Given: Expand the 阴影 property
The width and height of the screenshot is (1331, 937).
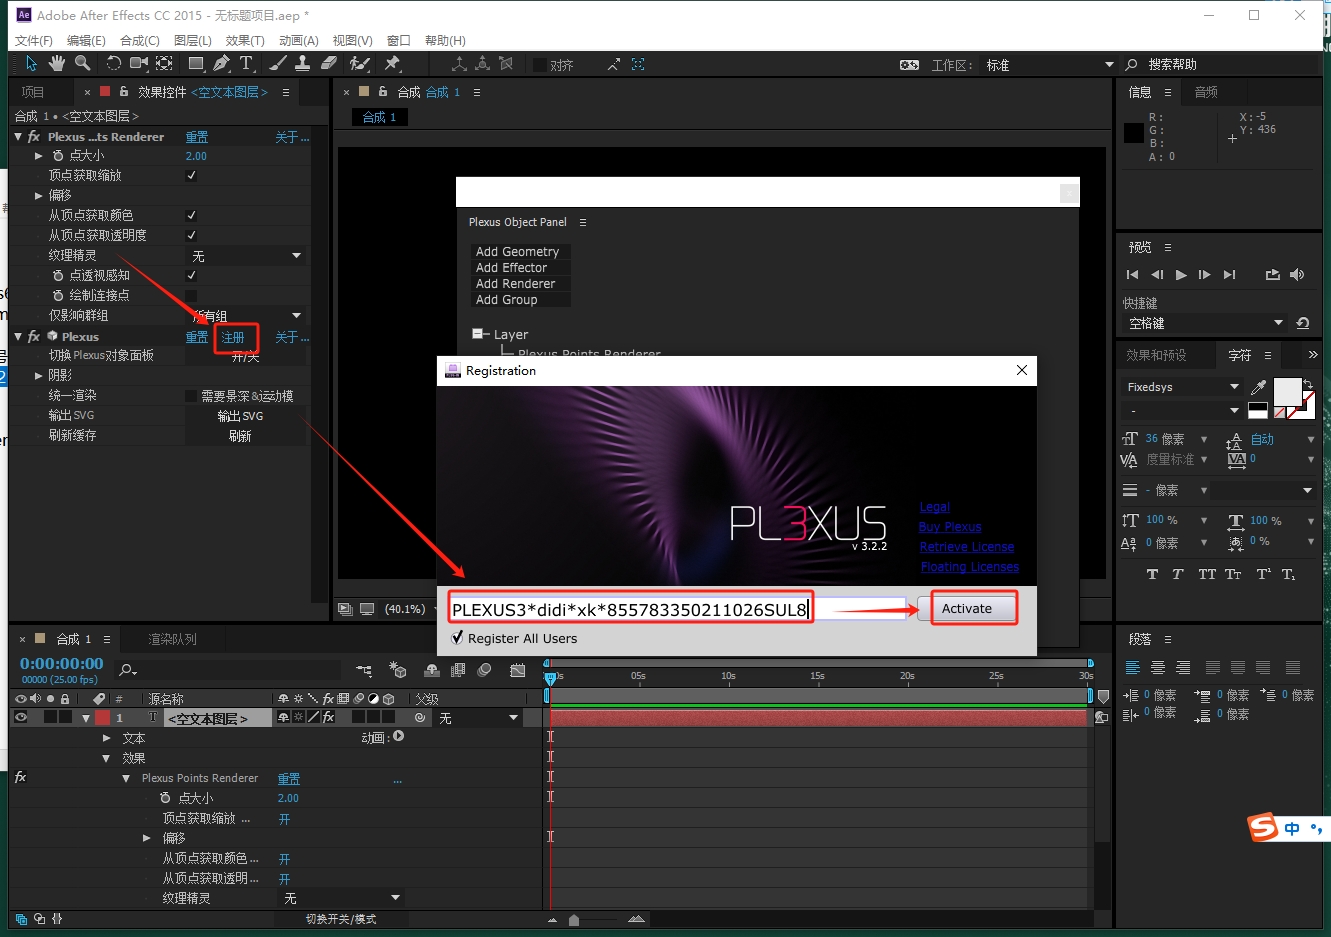Looking at the screenshot, I should [x=38, y=375].
